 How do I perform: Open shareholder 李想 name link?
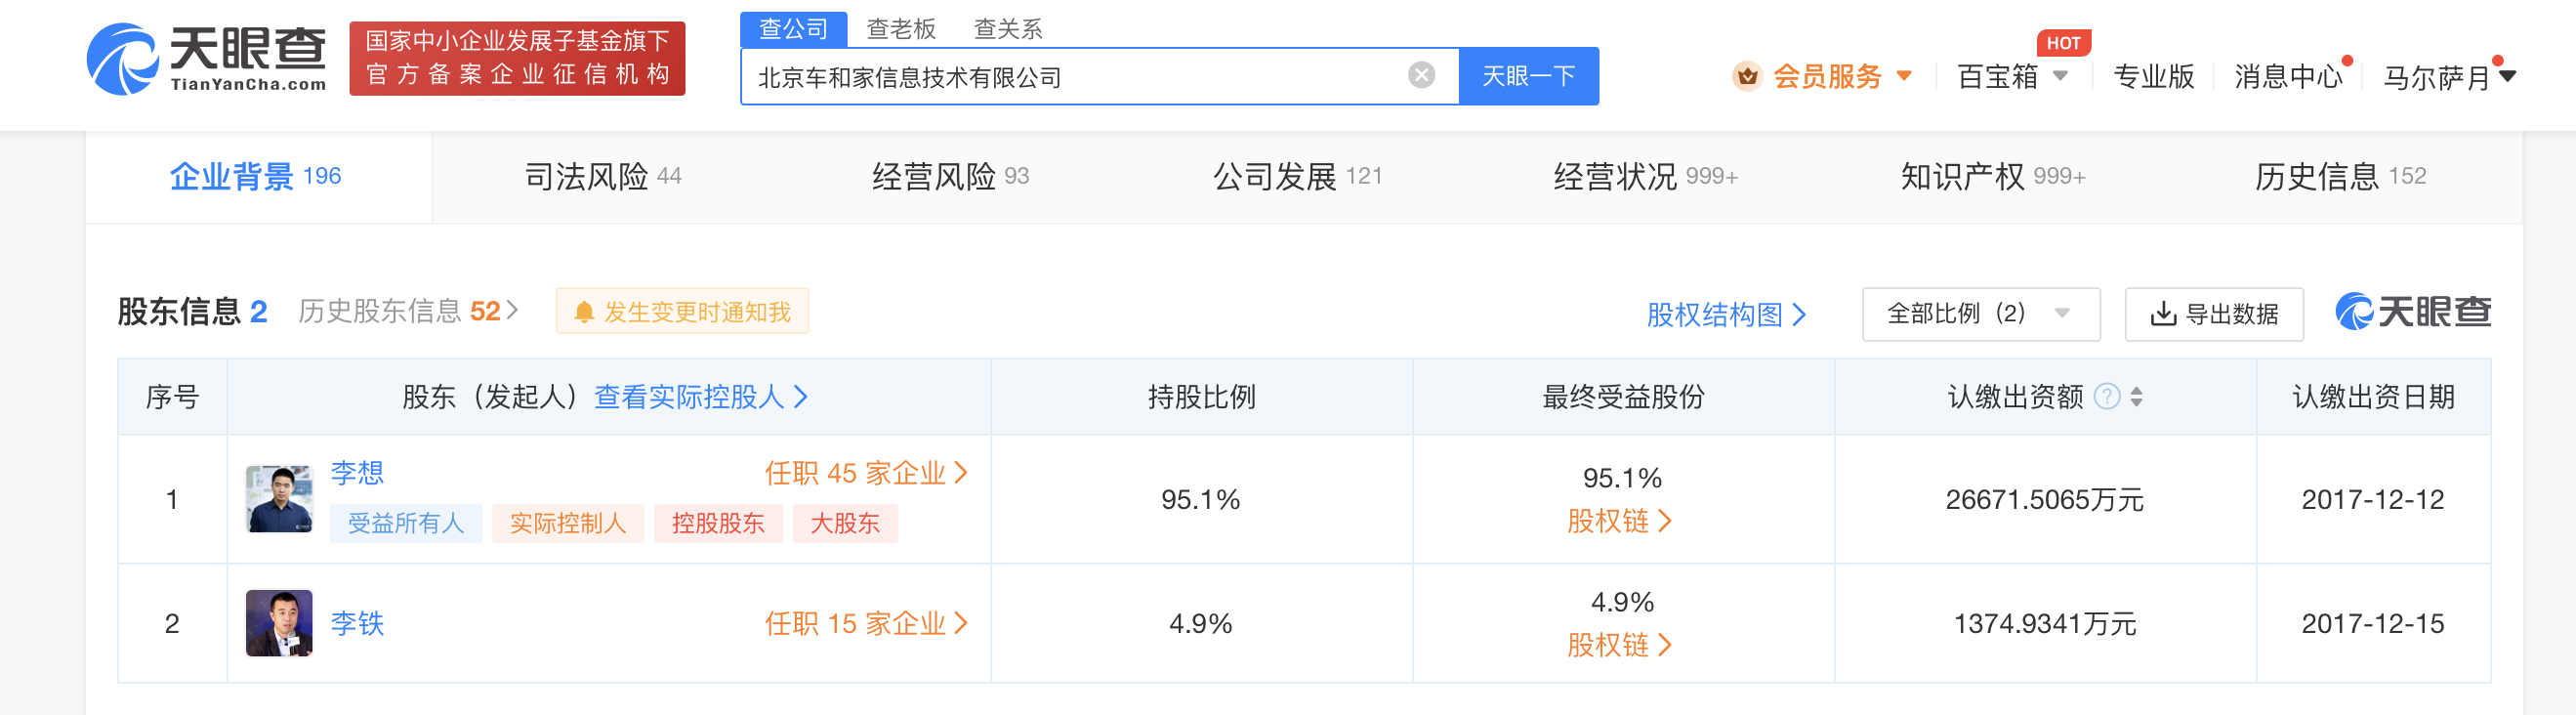[357, 473]
